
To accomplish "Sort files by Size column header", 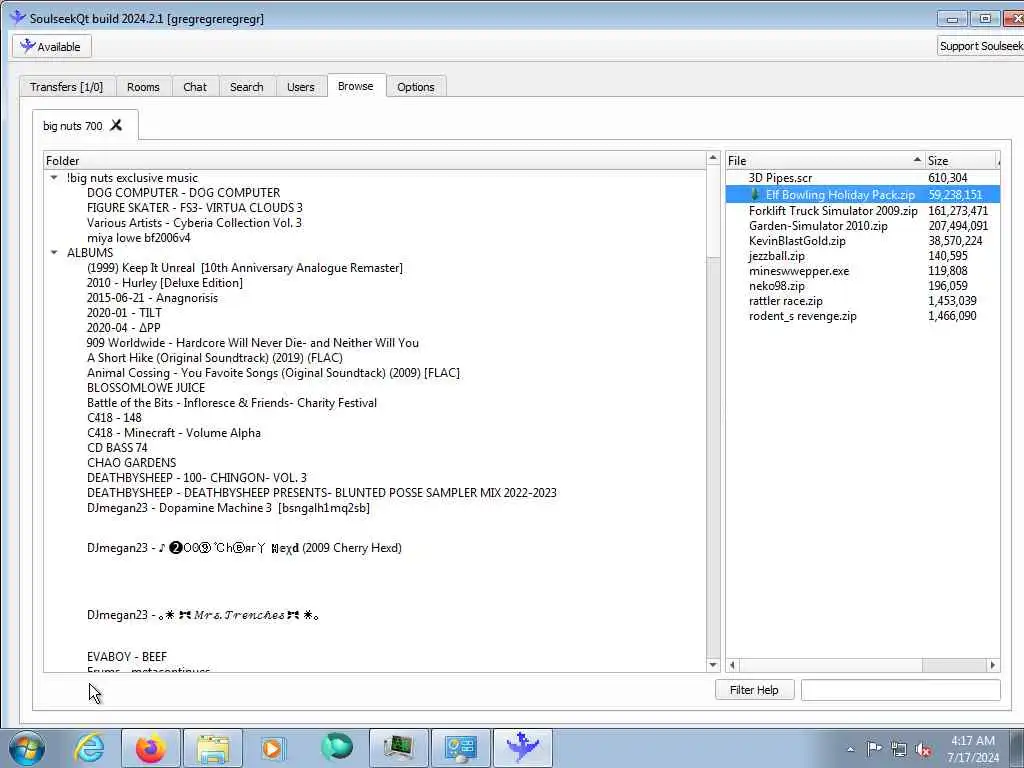I will (962, 161).
